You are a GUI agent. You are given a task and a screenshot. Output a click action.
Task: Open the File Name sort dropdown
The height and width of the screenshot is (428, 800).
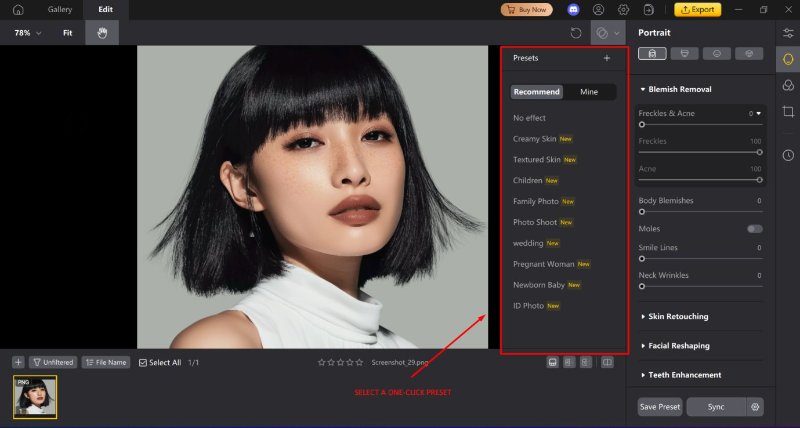(x=106, y=362)
